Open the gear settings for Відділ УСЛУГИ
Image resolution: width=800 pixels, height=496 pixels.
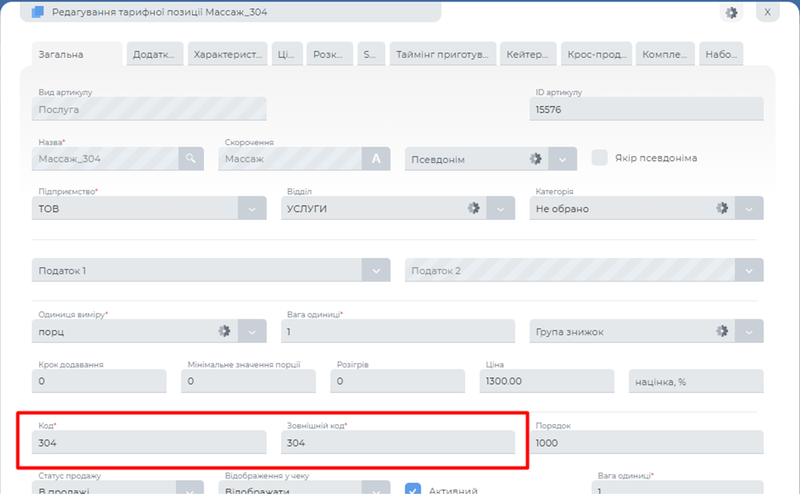click(x=474, y=208)
